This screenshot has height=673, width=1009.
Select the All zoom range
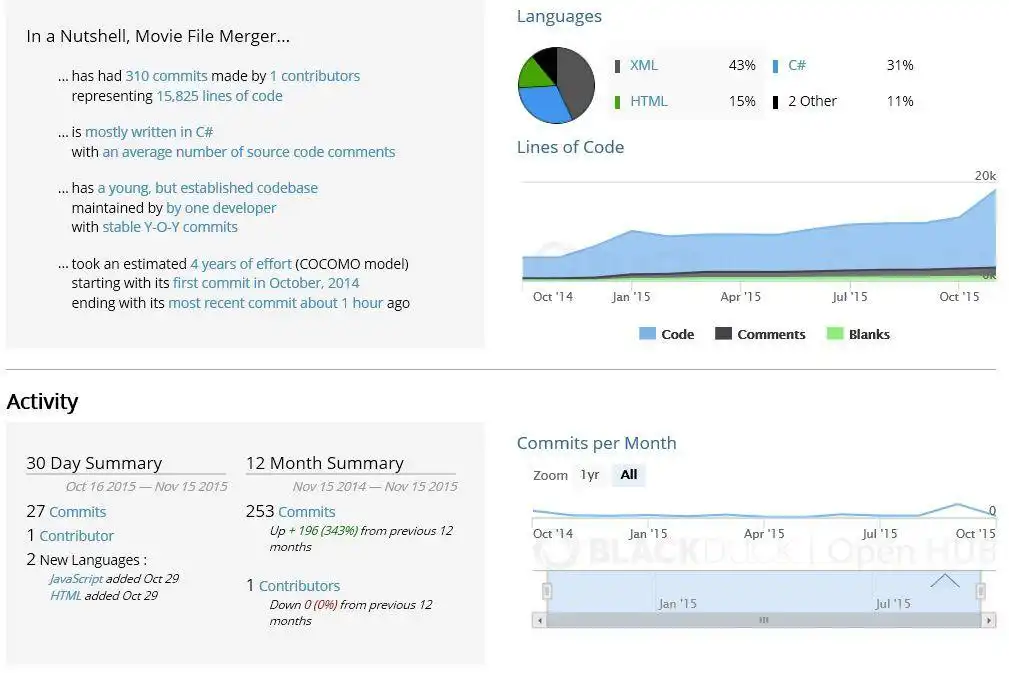tap(628, 475)
